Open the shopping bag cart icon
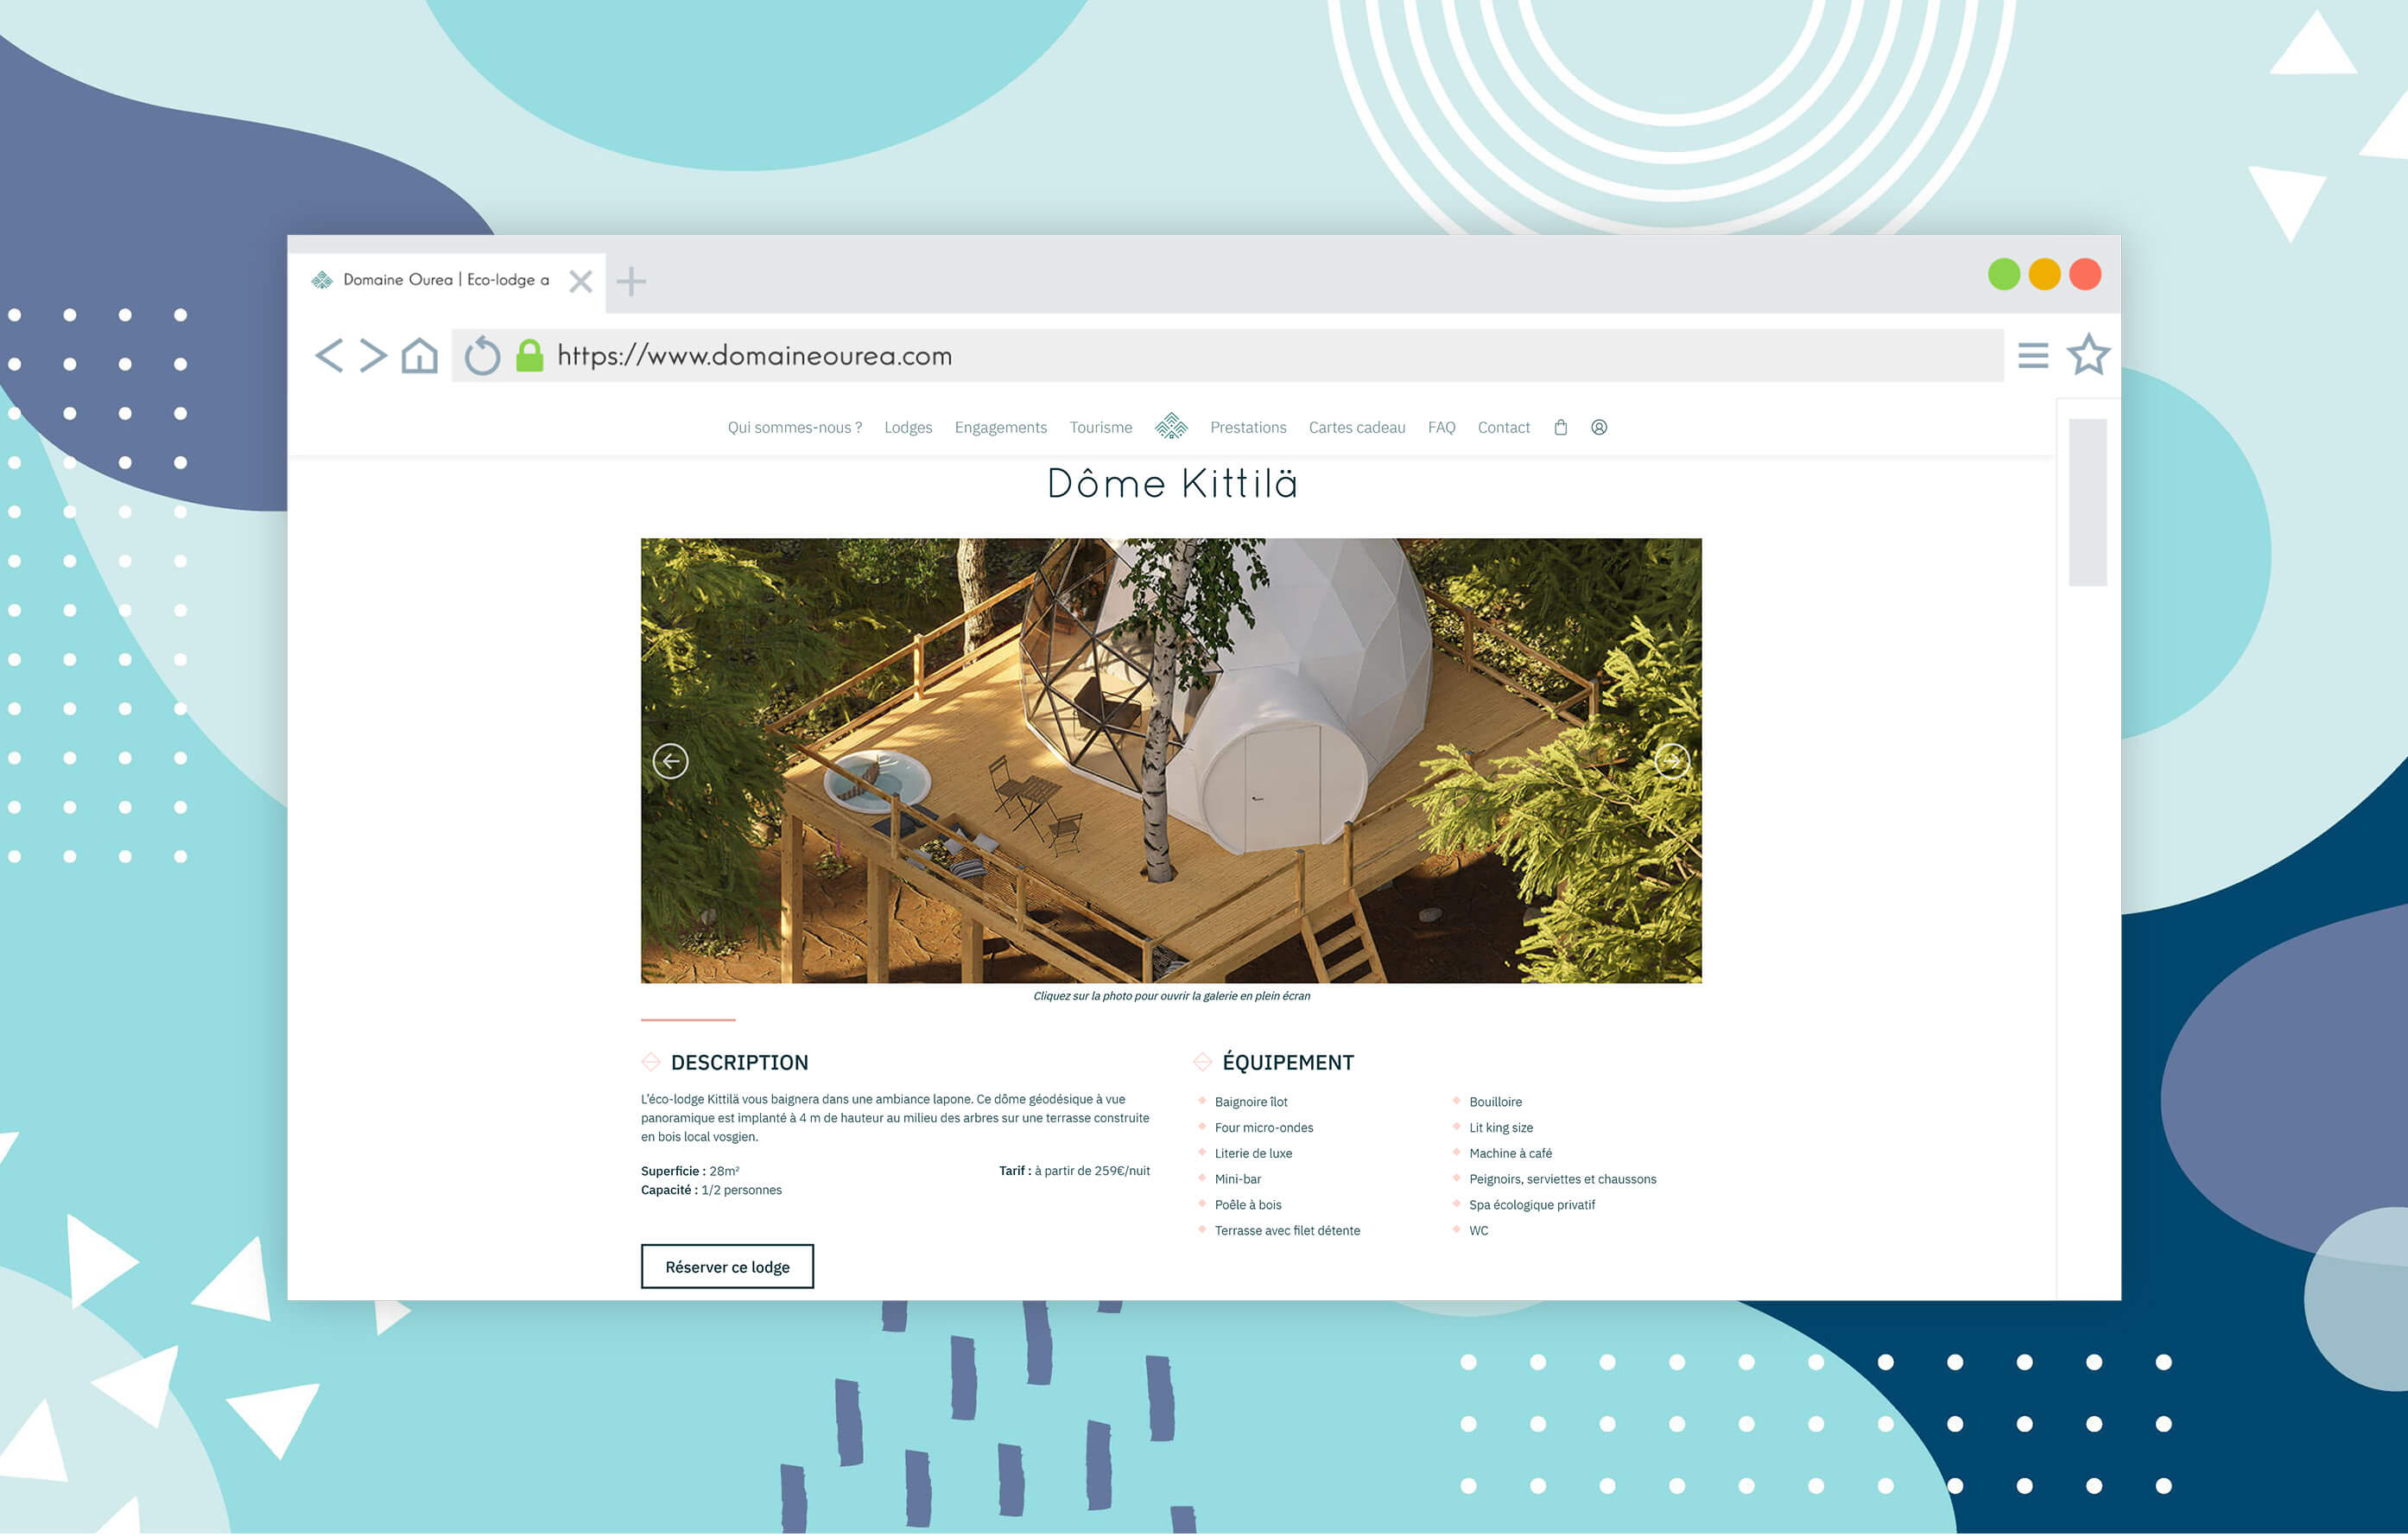This screenshot has width=2408, height=1537. pos(1560,428)
